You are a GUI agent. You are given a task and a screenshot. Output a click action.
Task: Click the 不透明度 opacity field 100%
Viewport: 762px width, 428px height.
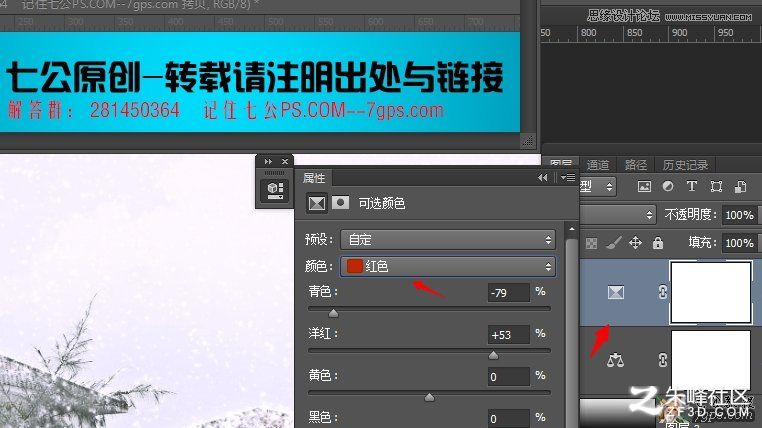click(x=740, y=215)
